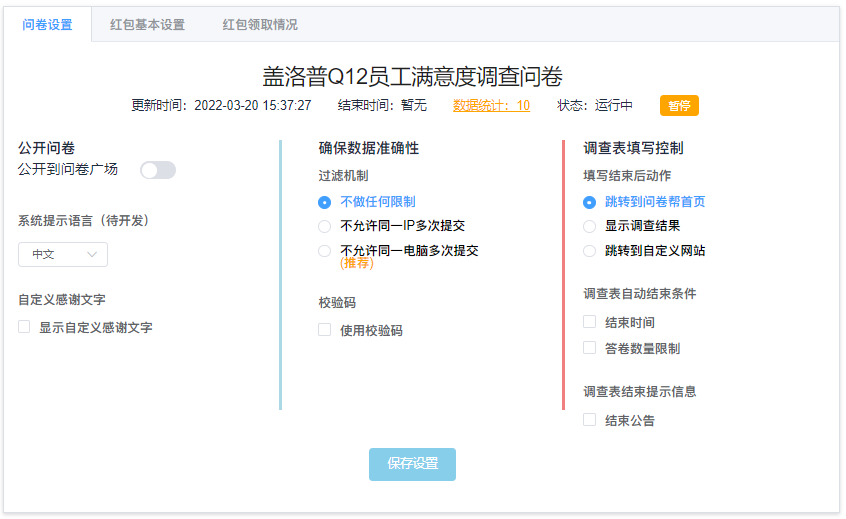Select 跳转到自定义网站 radio option
Image resolution: width=846 pixels, height=519 pixels.
(589, 251)
